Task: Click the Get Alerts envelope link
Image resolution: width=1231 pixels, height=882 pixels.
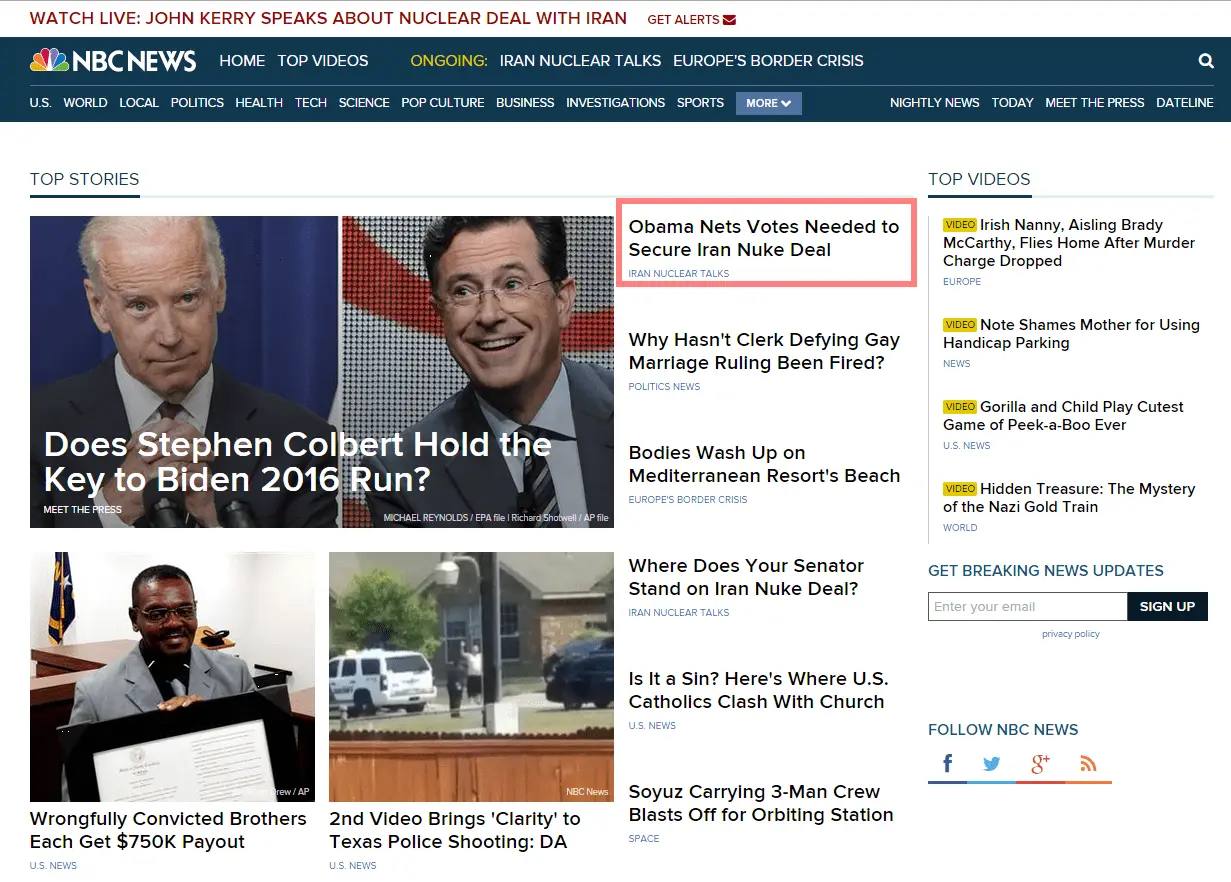Action: pos(691,19)
